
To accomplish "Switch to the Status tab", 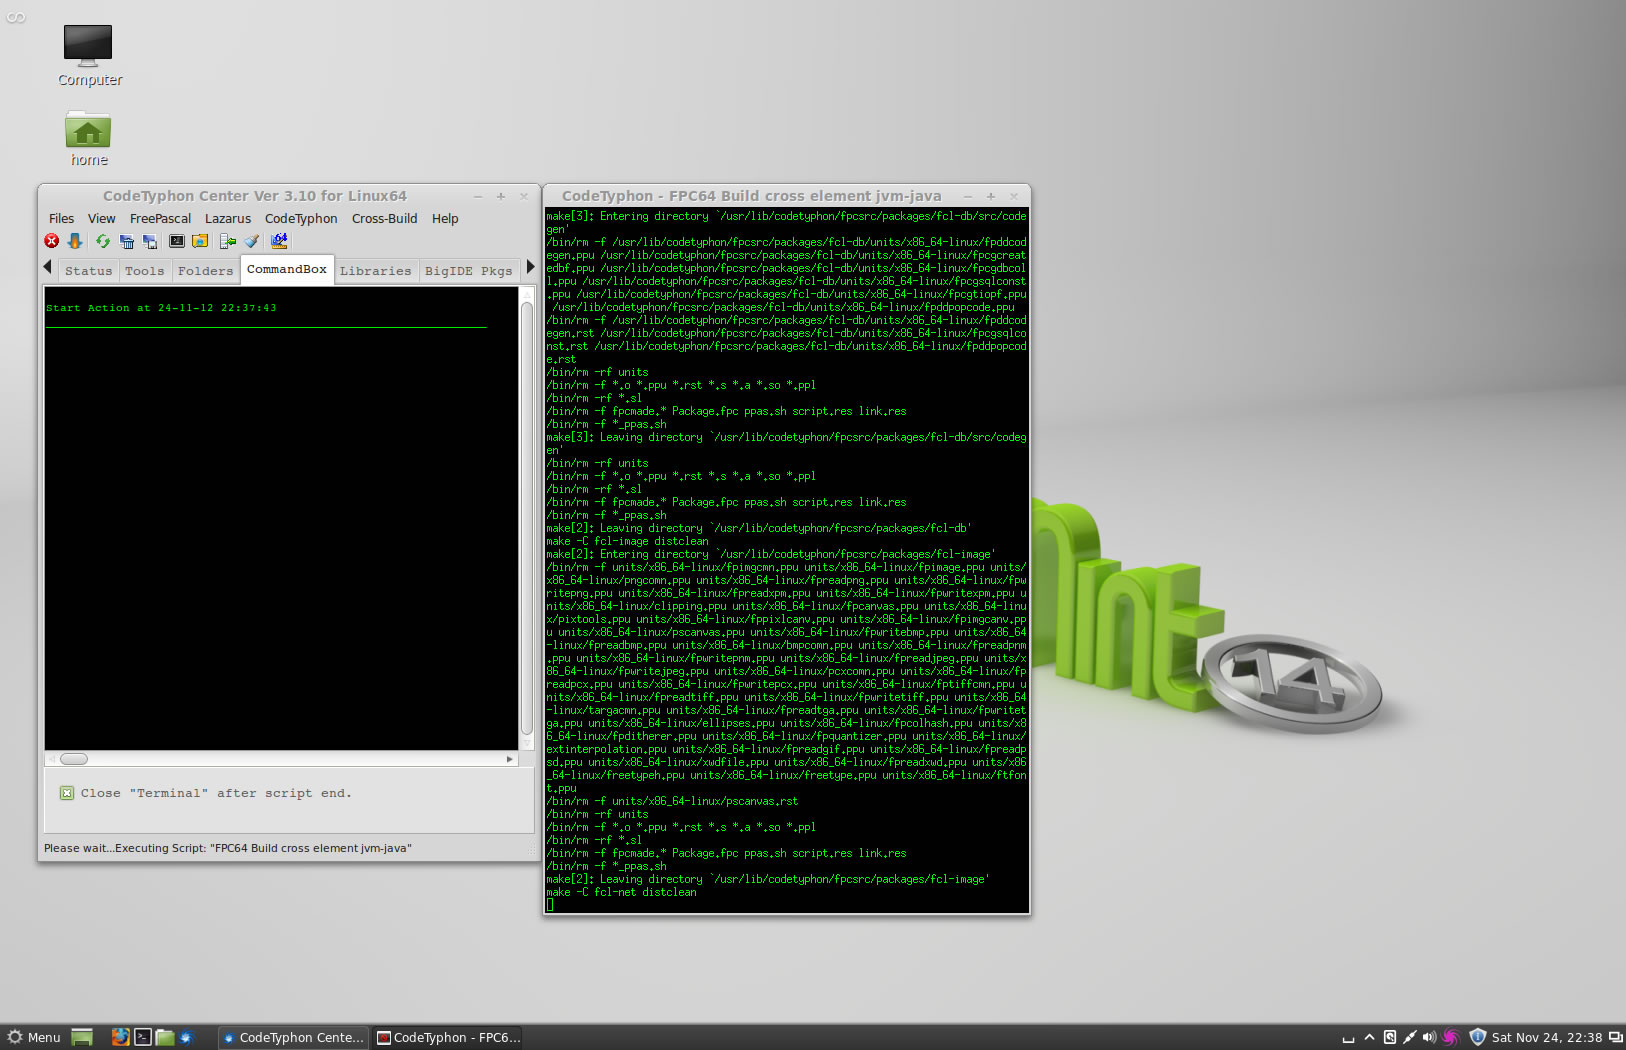I will point(89,271).
